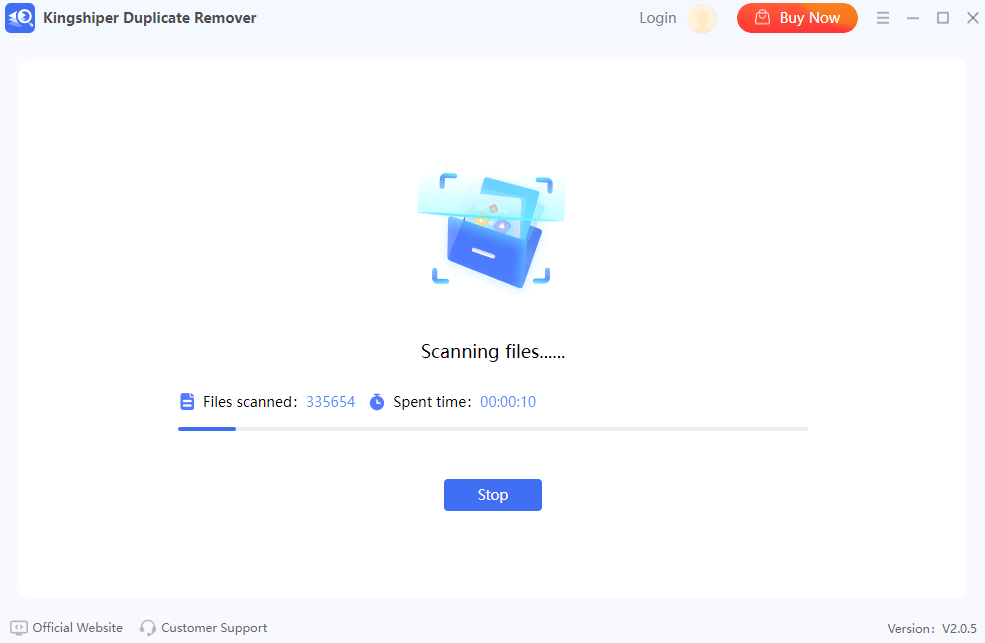This screenshot has height=643, width=985.
Task: Minimize the Duplicate Remover window
Action: (x=912, y=18)
